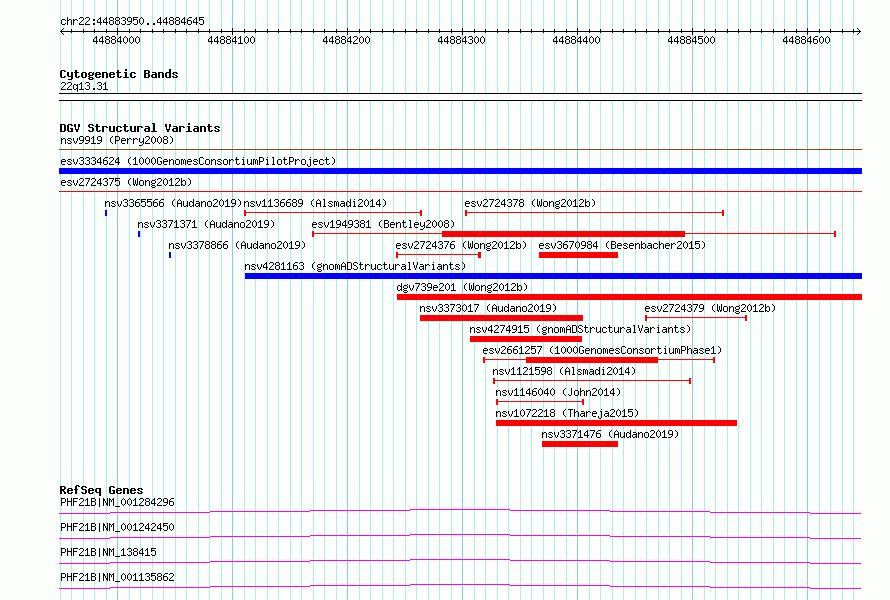The height and width of the screenshot is (600, 890).
Task: Click ruler position 44884600
Action: pos(806,40)
